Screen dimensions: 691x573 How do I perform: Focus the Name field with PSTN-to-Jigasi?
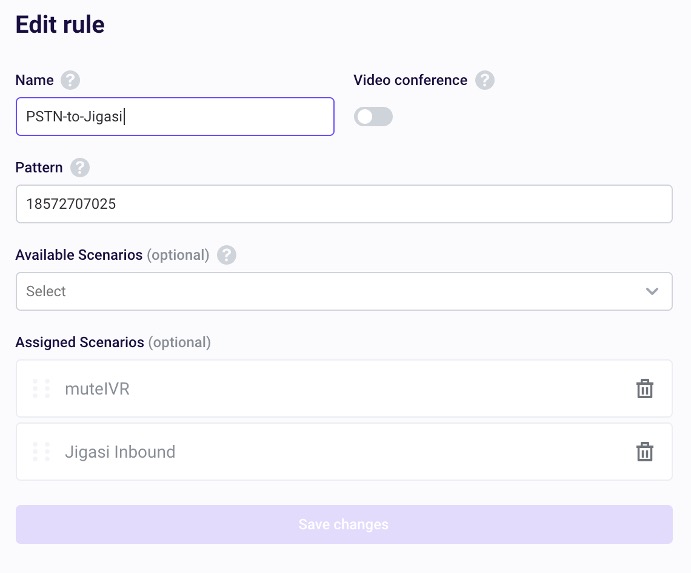[x=175, y=116]
